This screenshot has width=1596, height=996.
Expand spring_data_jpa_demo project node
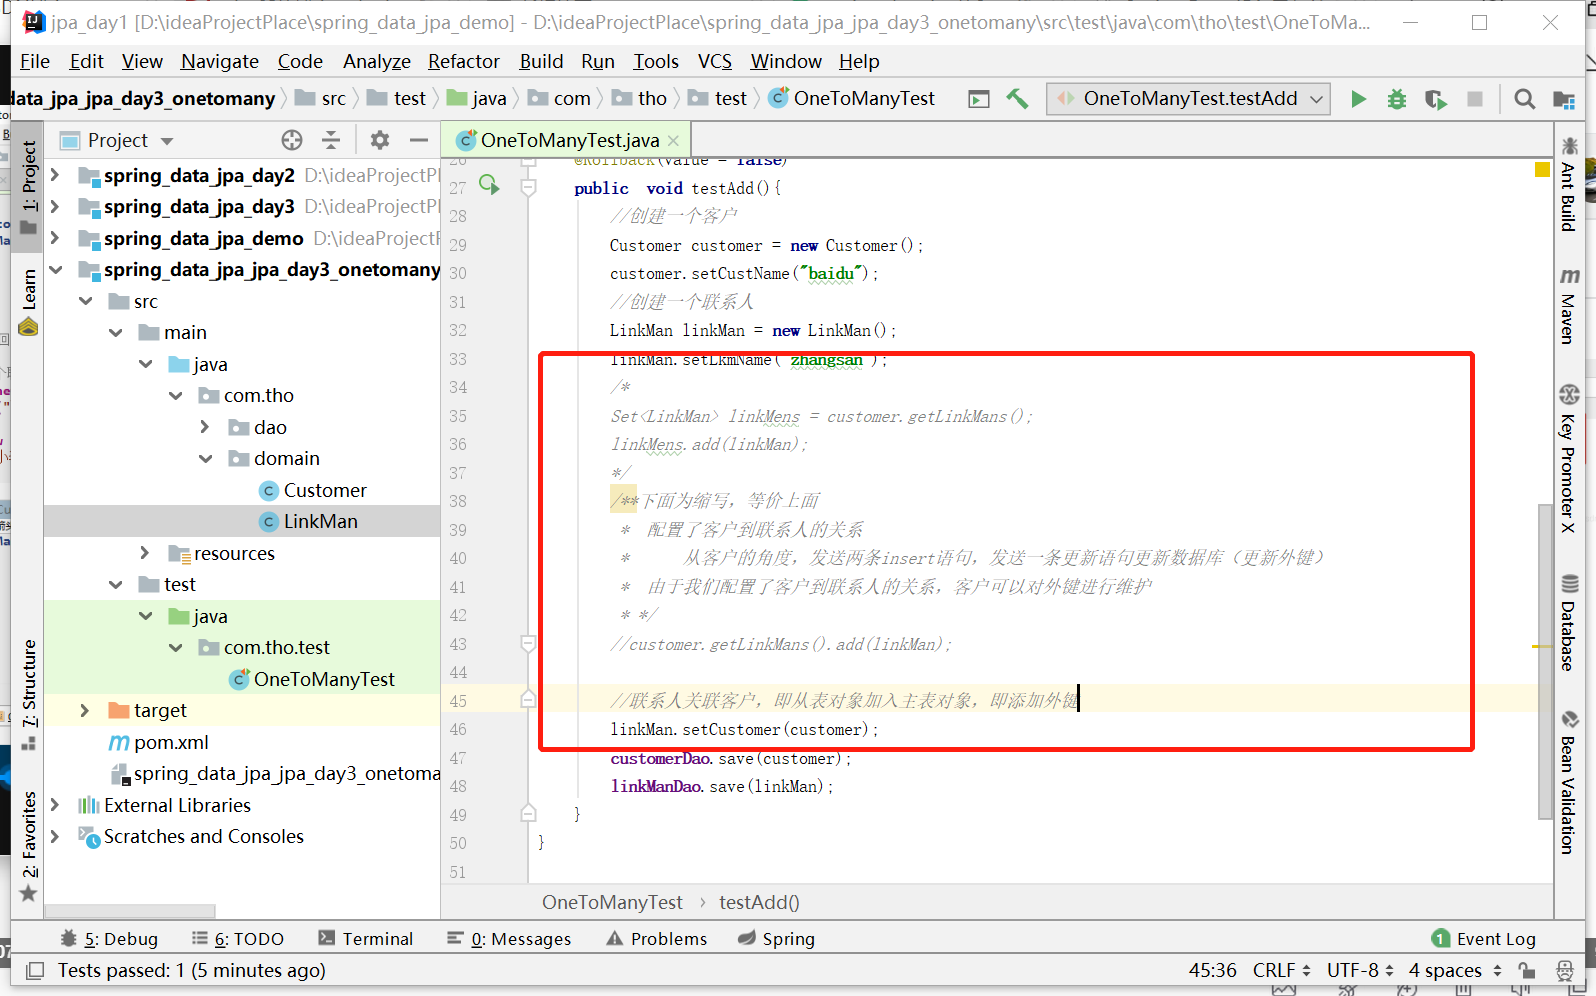coord(55,239)
